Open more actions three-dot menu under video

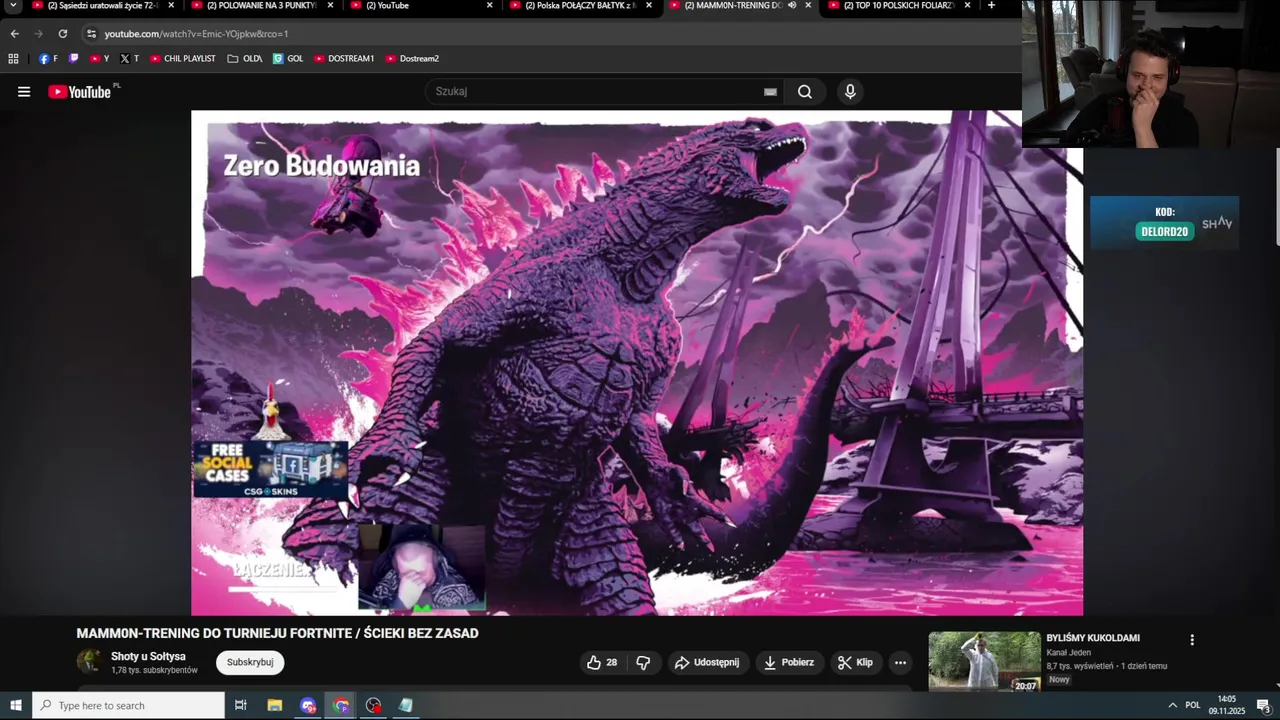[x=900, y=662]
